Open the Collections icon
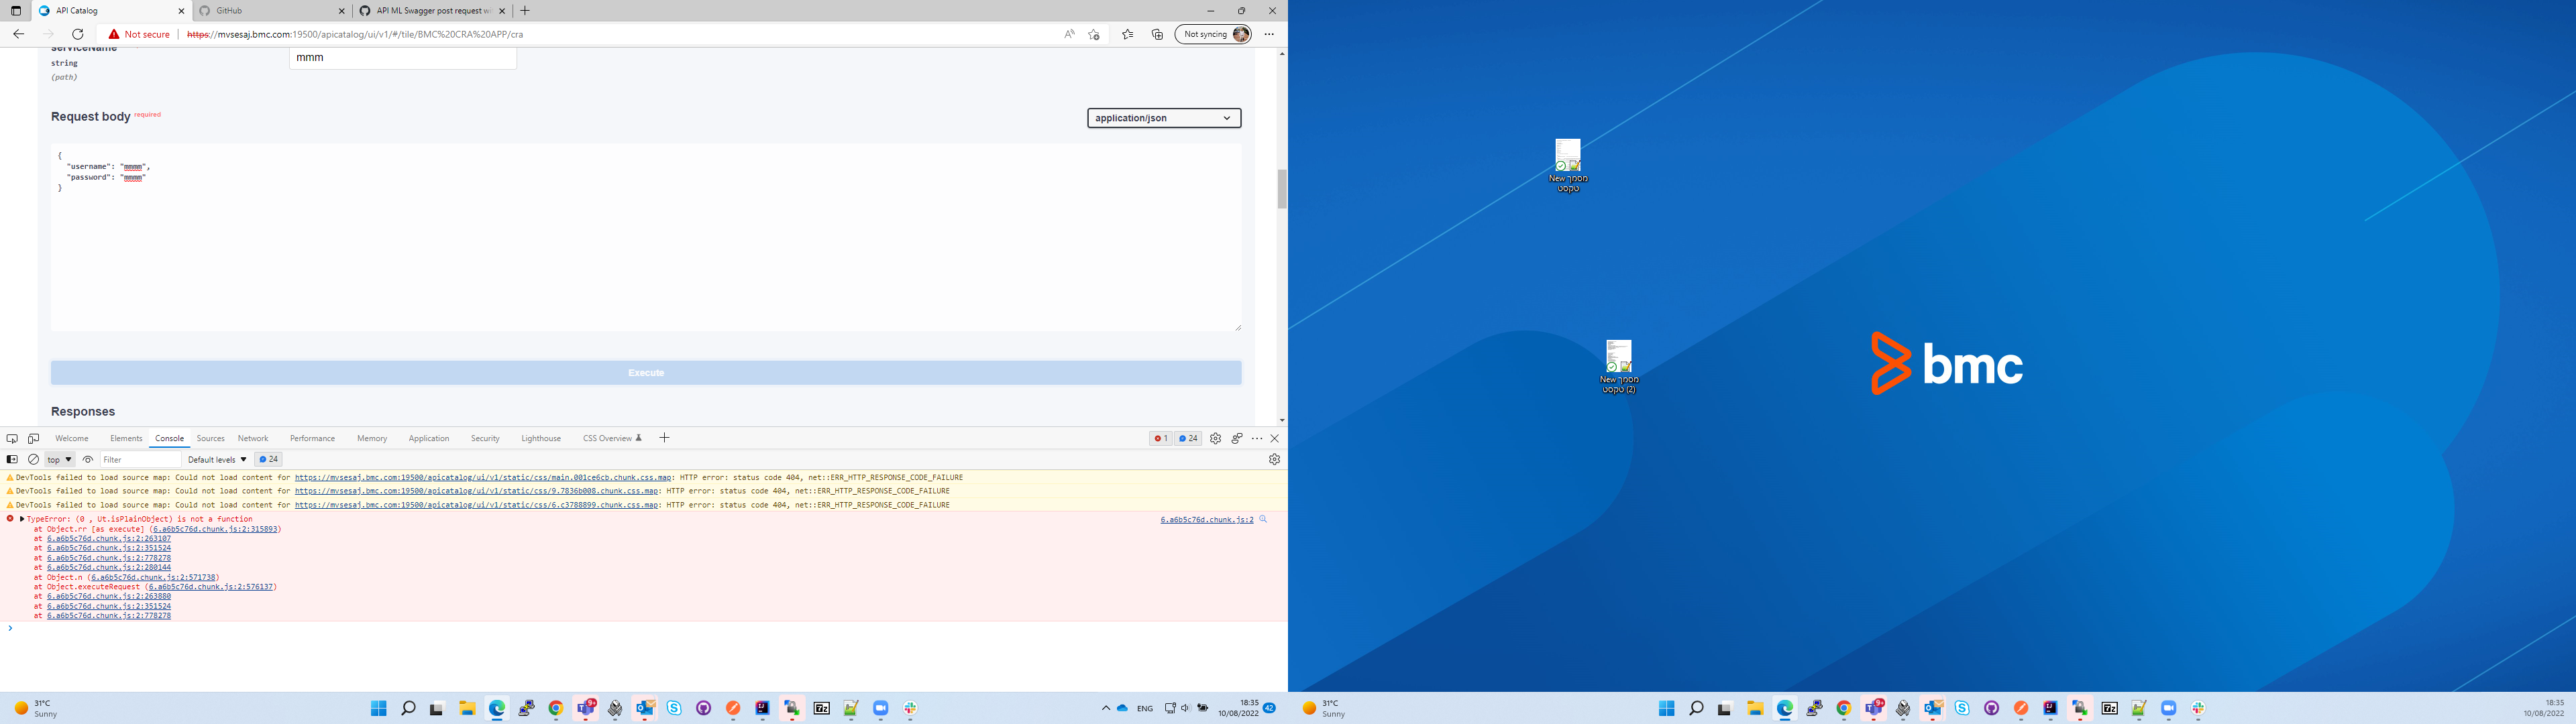 [1157, 34]
